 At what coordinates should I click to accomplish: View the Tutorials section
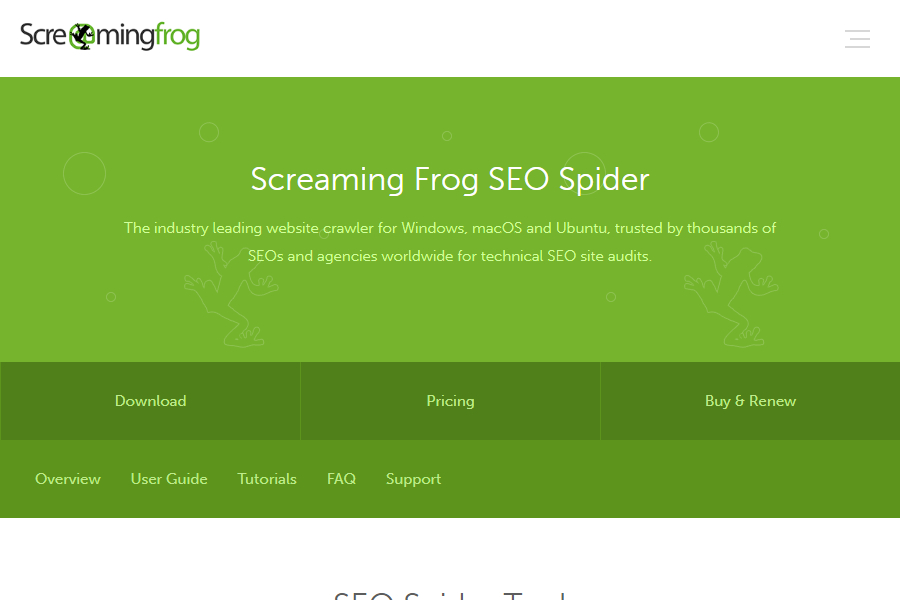click(x=266, y=479)
